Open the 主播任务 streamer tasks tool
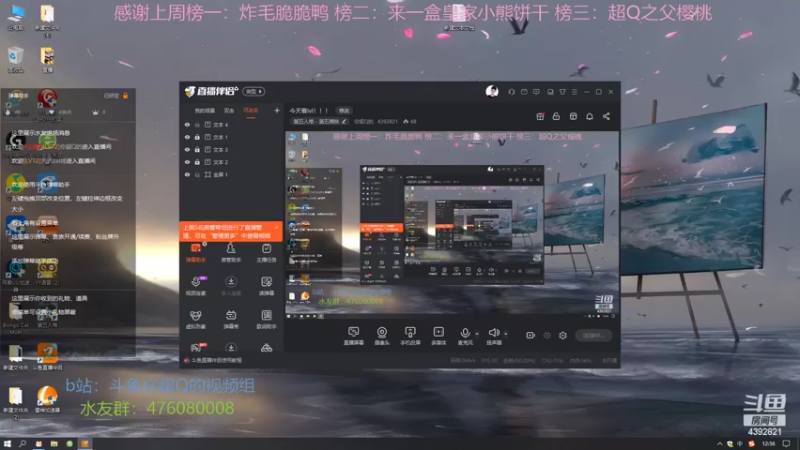Viewport: 800px width, 450px height. 266,253
